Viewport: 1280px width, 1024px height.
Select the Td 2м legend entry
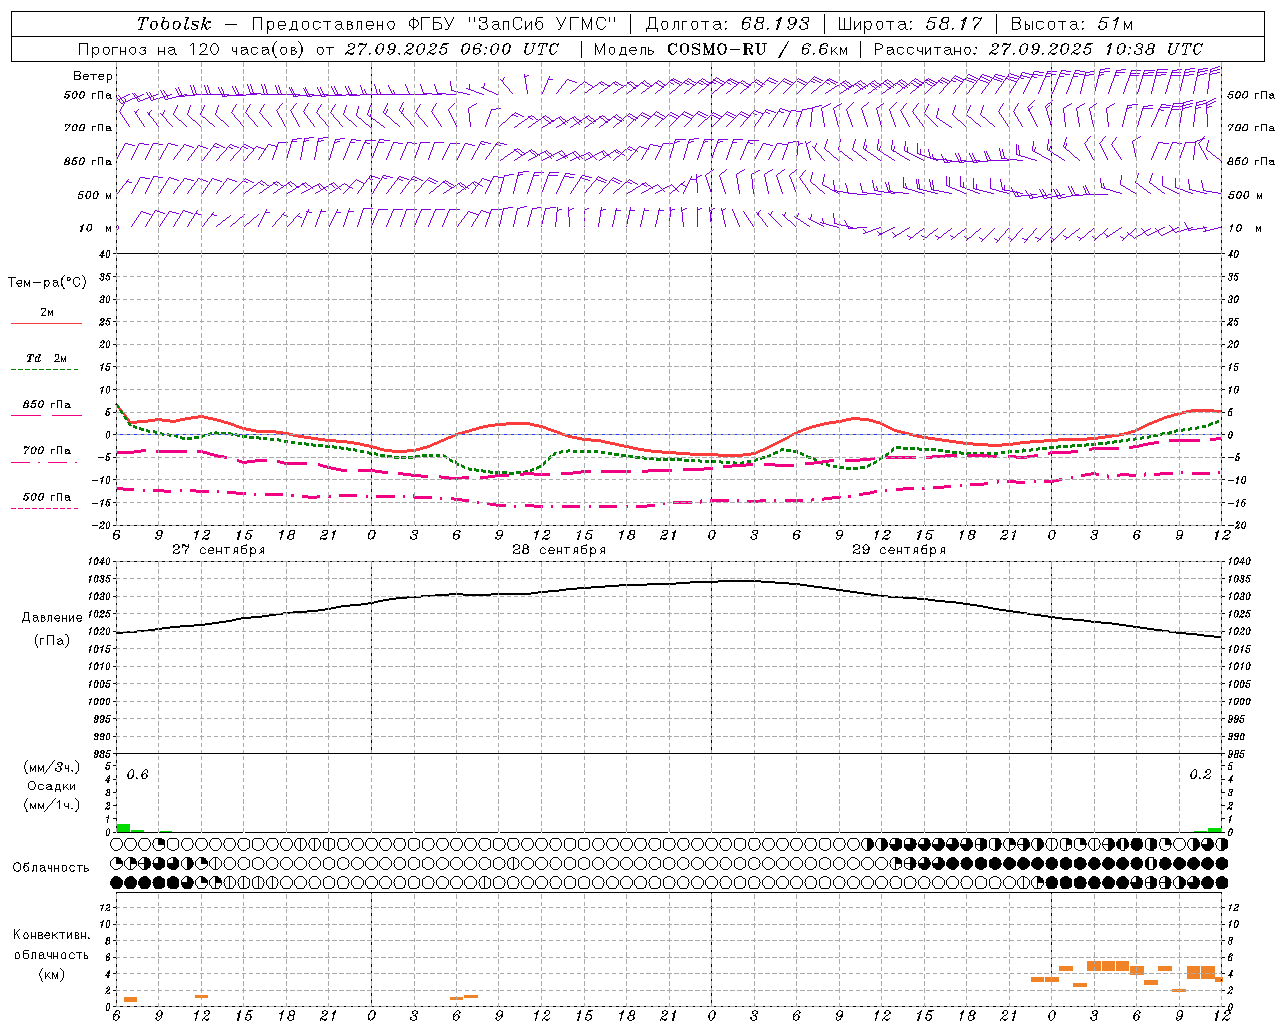pos(47,358)
